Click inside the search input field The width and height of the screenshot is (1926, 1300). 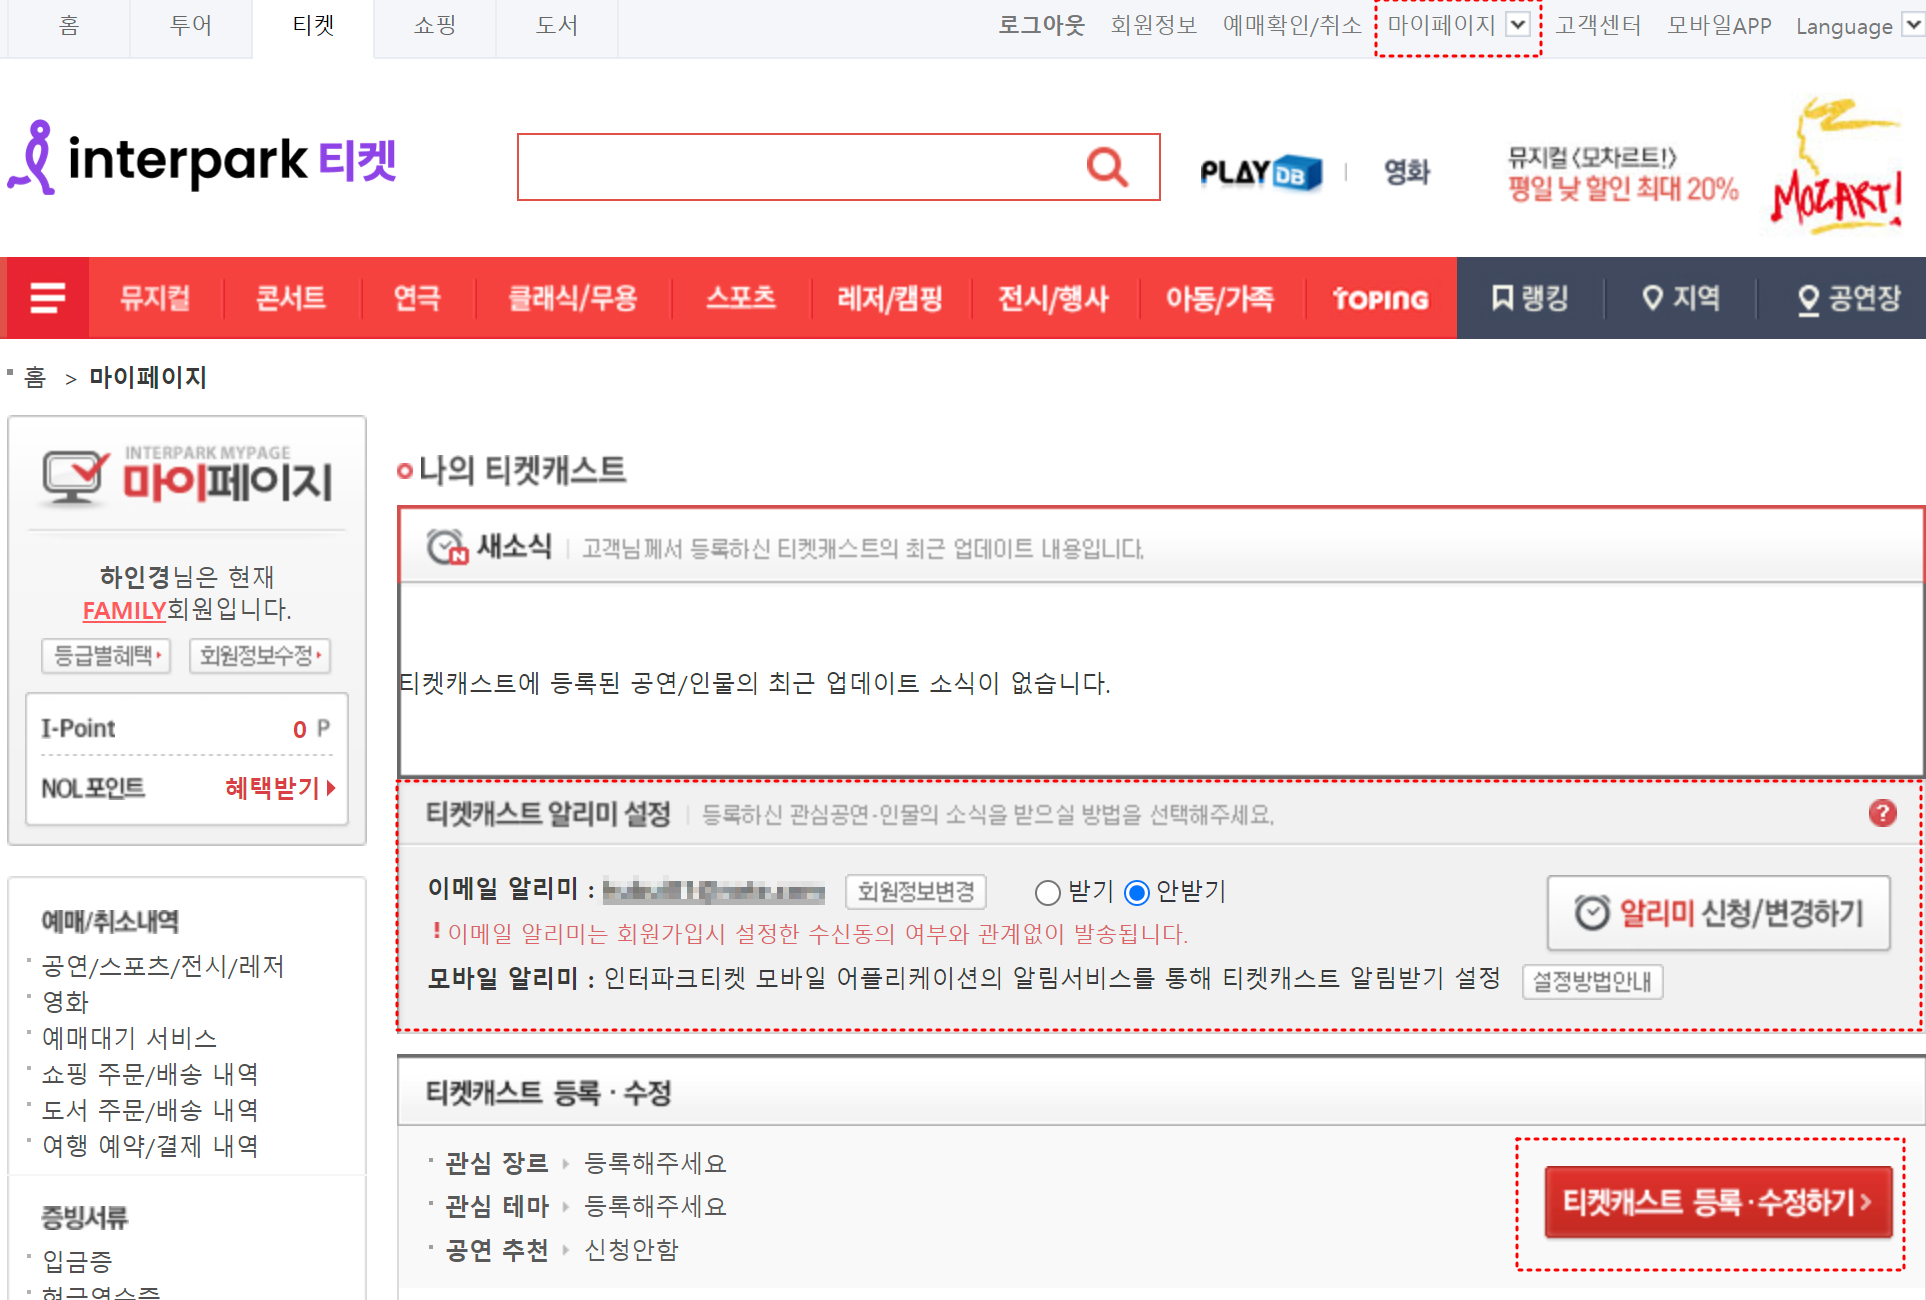click(800, 167)
